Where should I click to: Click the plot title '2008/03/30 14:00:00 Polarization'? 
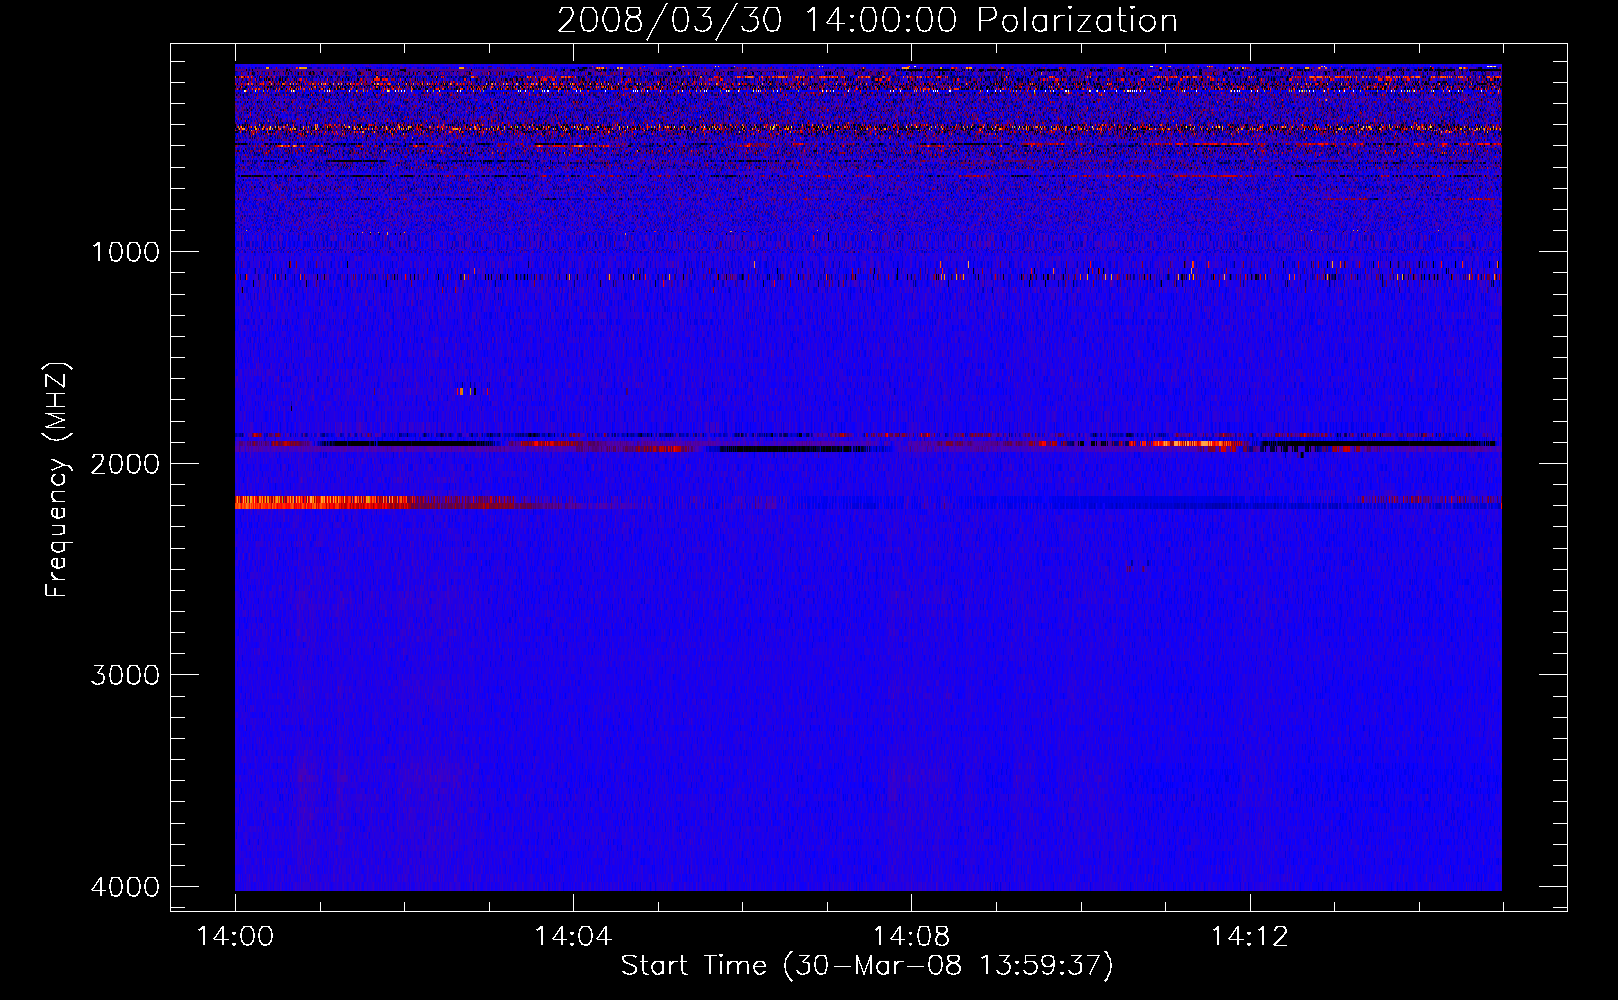click(x=867, y=20)
